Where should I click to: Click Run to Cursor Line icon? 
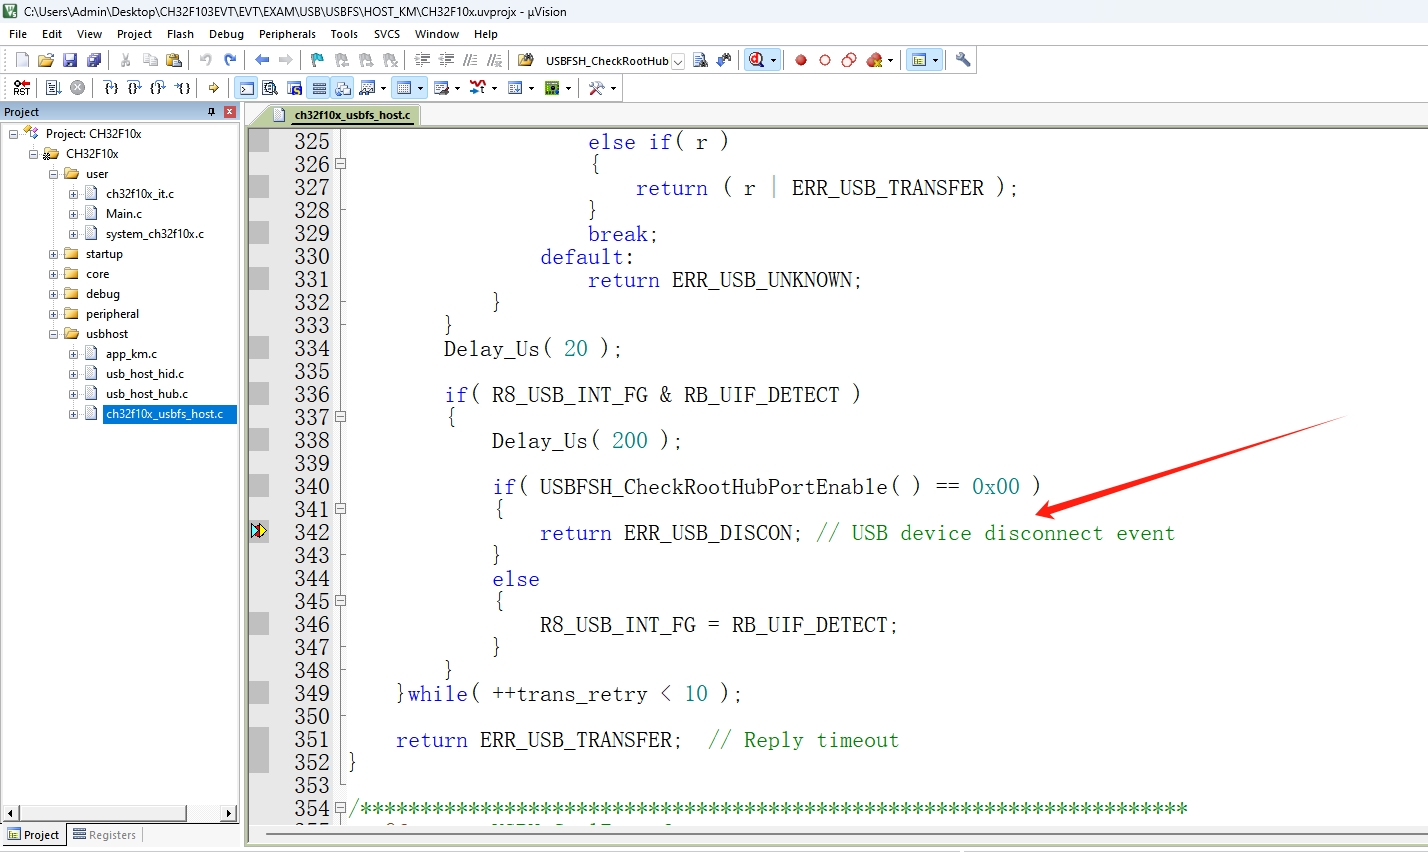coord(182,88)
